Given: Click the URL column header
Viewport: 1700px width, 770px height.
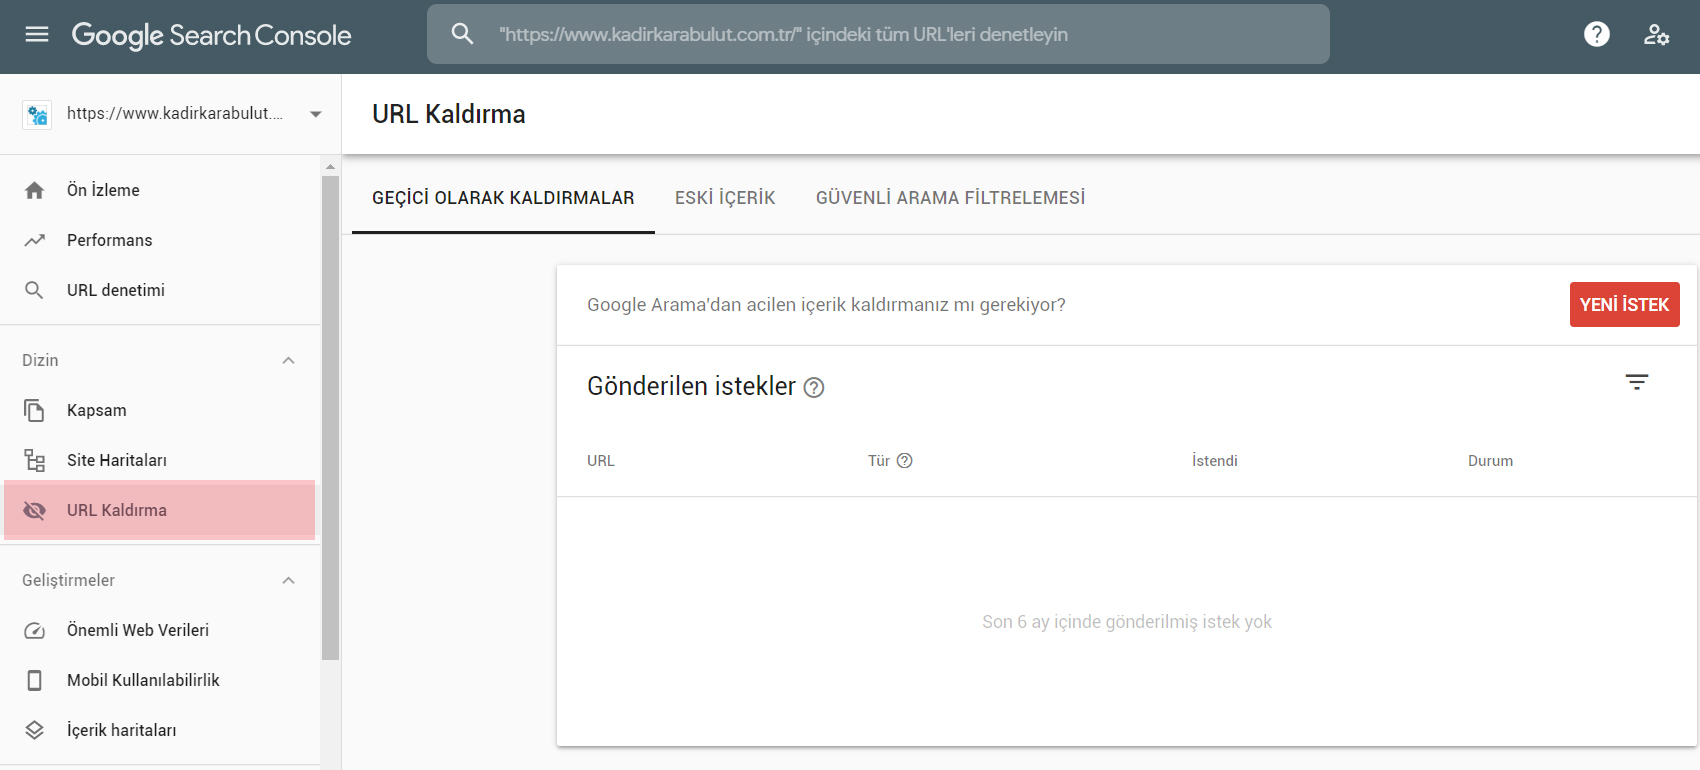Looking at the screenshot, I should pyautogui.click(x=601, y=461).
